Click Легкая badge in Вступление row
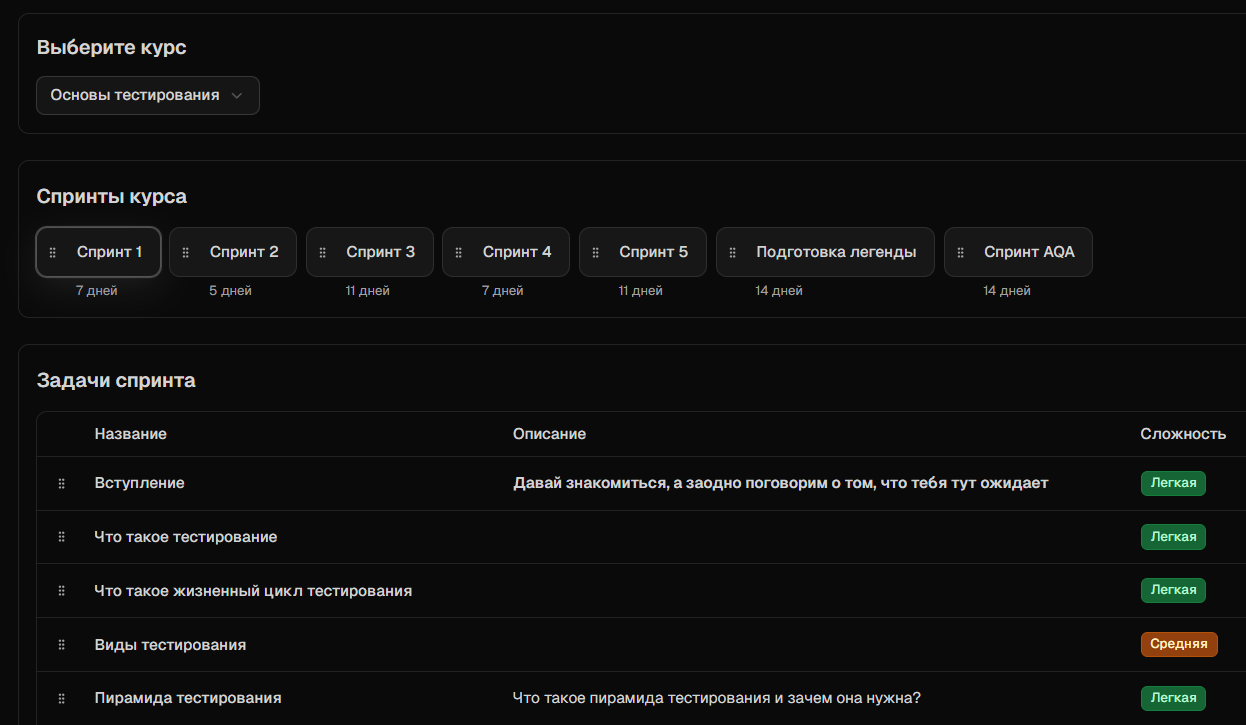Viewport: 1246px width, 725px height. 1173,483
